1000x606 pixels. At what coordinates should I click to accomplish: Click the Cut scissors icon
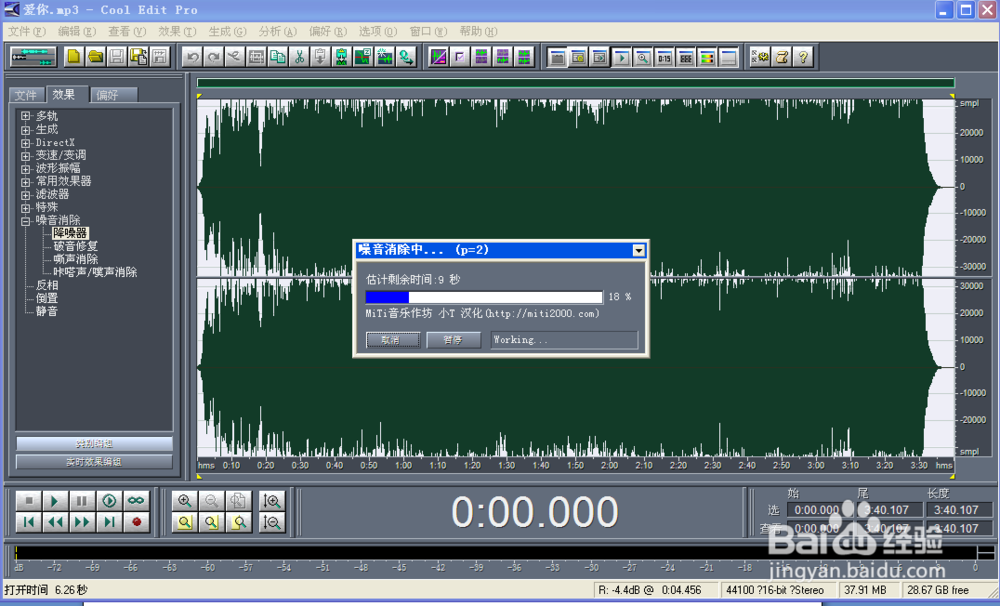298,57
